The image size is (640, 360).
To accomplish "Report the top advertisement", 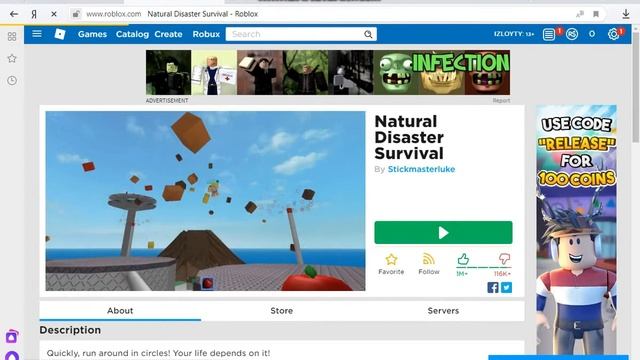I will pyautogui.click(x=501, y=100).
